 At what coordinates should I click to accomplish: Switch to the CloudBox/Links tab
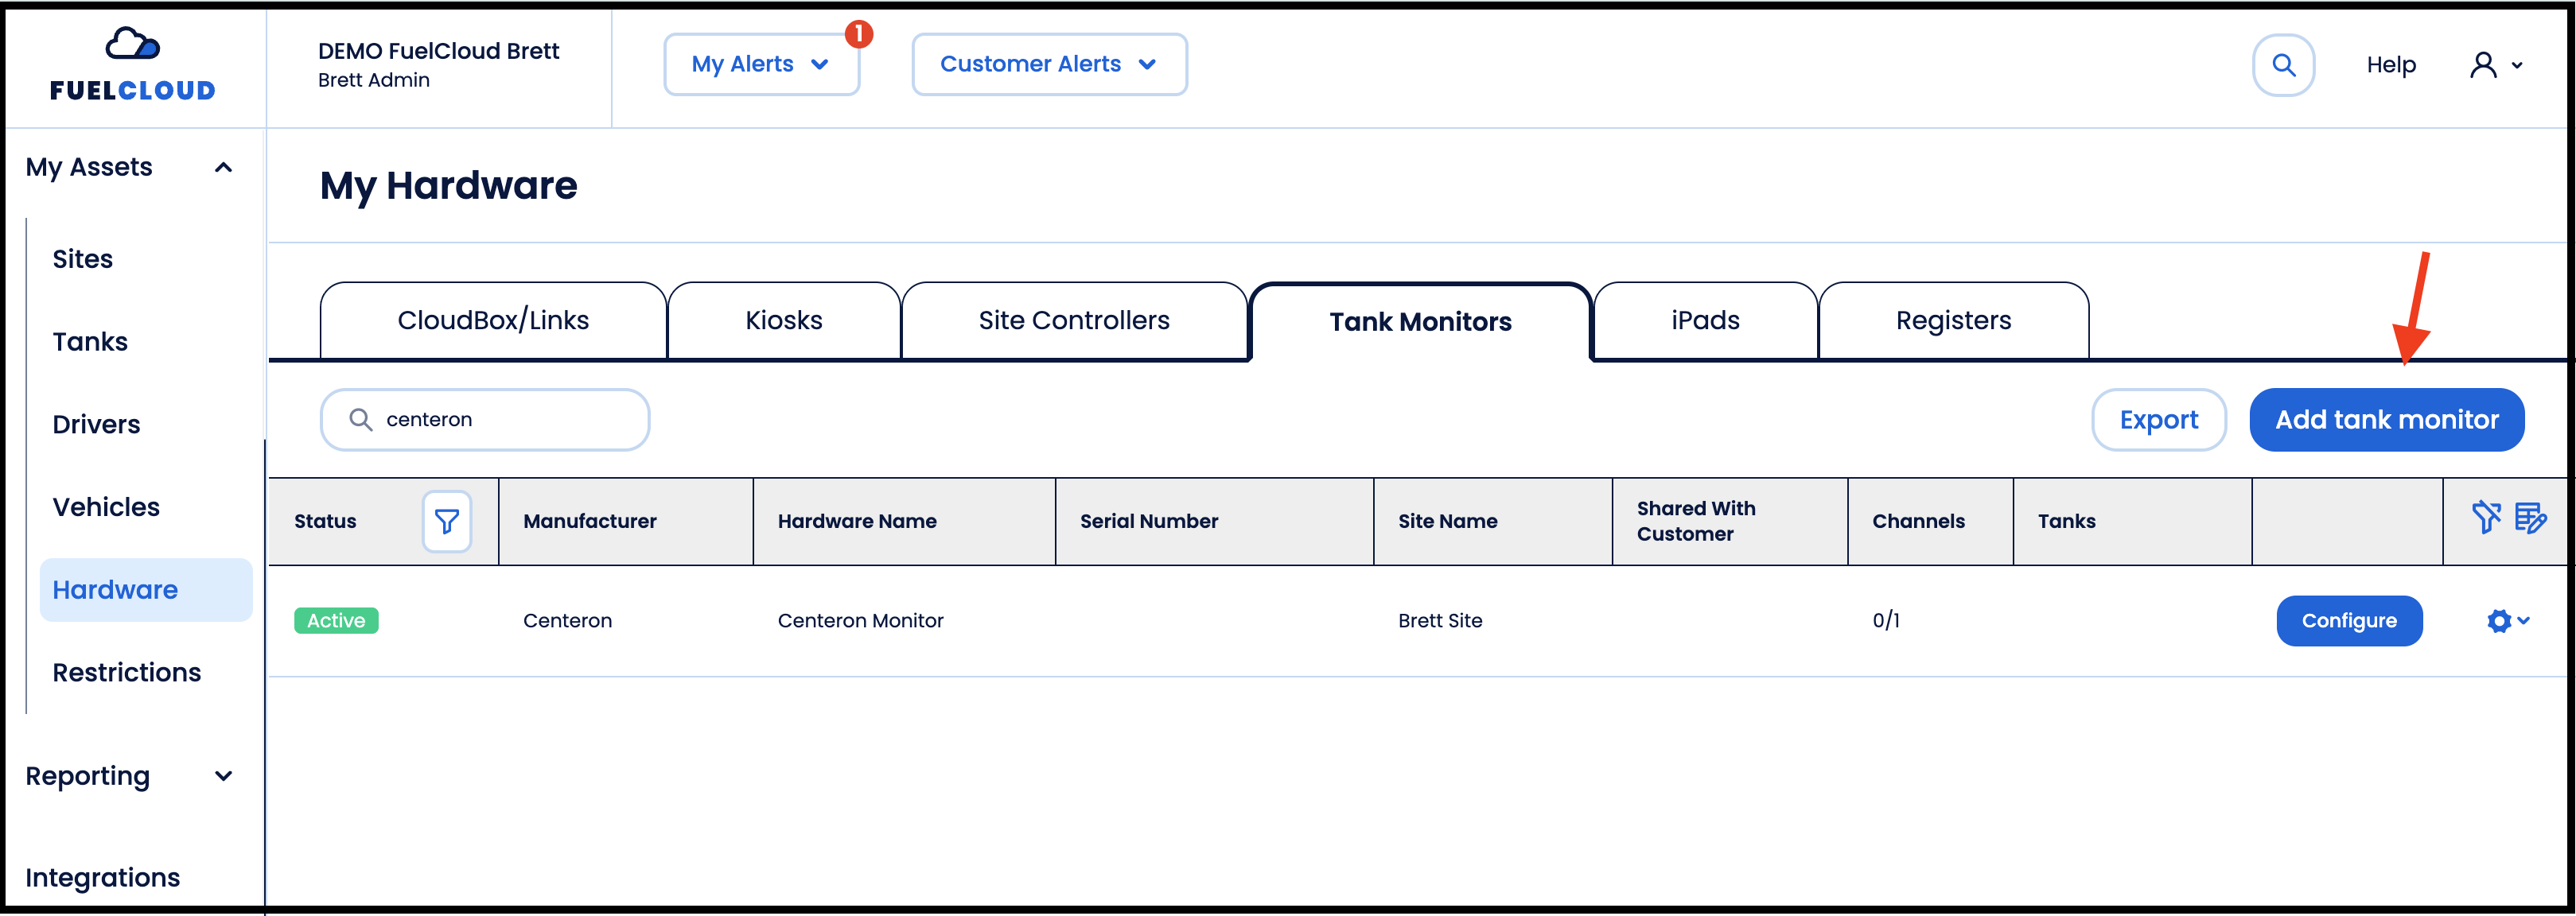pyautogui.click(x=493, y=320)
